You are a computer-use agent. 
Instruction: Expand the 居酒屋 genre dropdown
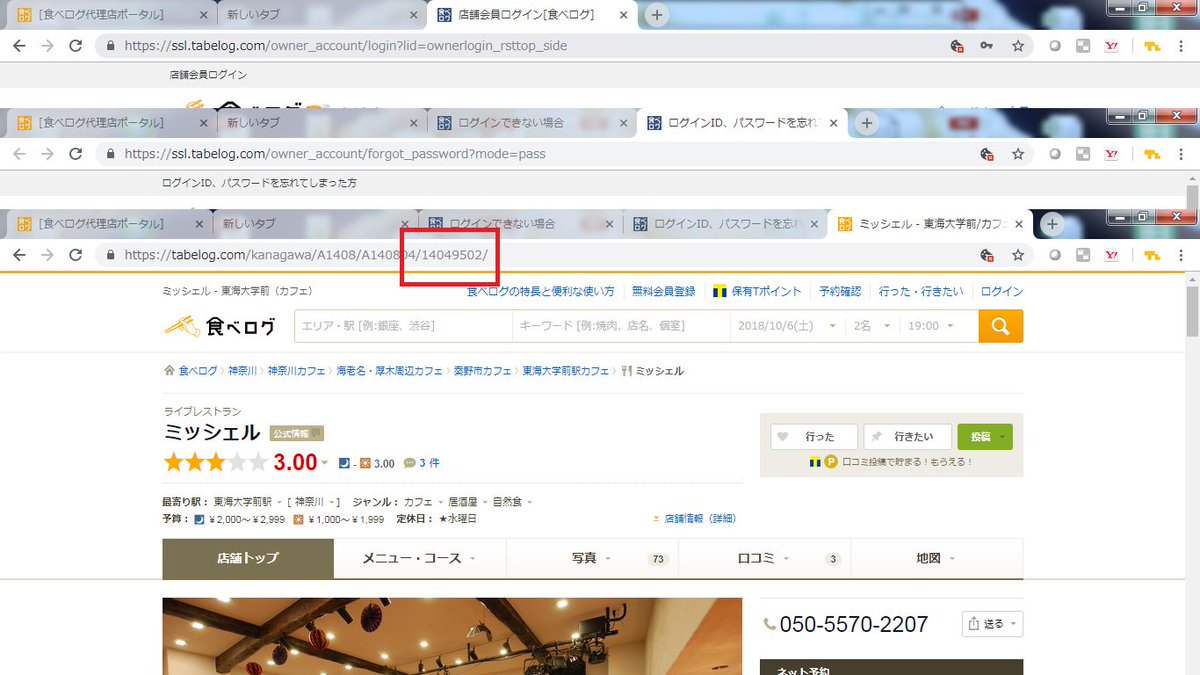coord(485,502)
